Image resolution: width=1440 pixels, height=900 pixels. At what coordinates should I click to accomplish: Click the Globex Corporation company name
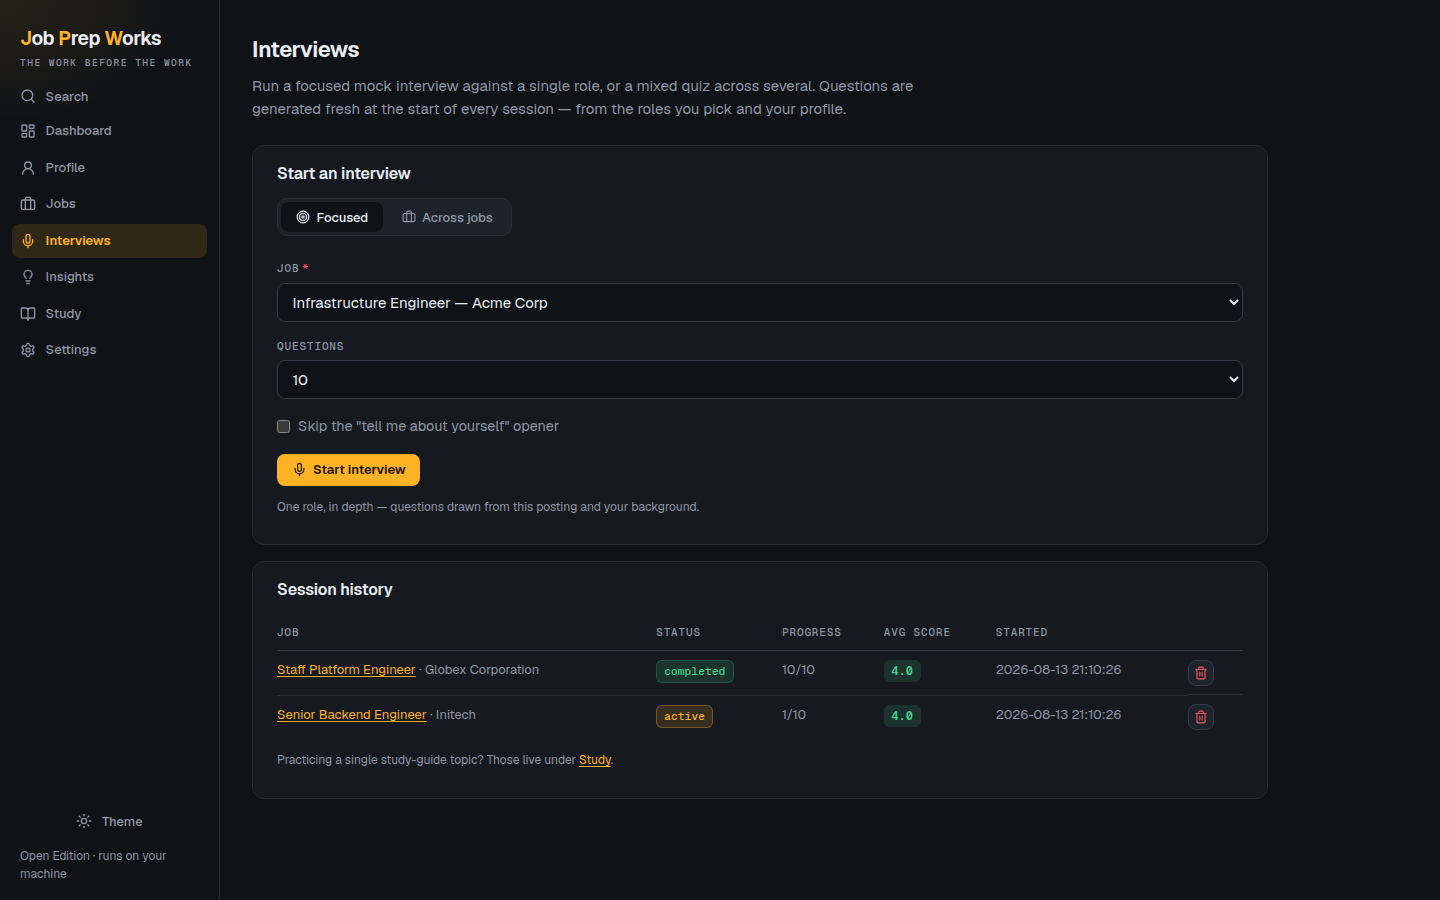click(x=482, y=670)
